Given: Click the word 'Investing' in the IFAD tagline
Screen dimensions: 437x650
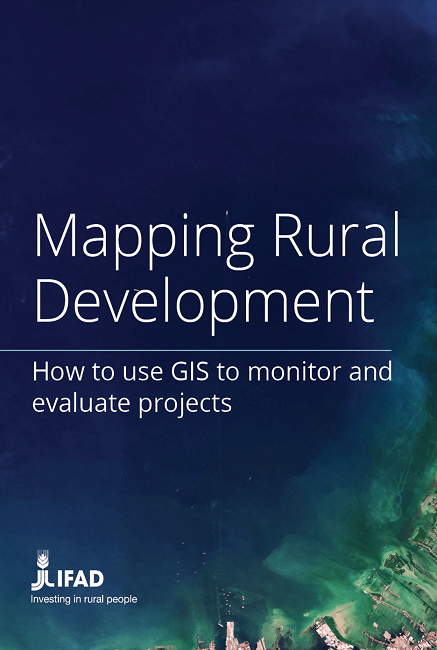Looking at the screenshot, I should coord(50,599).
